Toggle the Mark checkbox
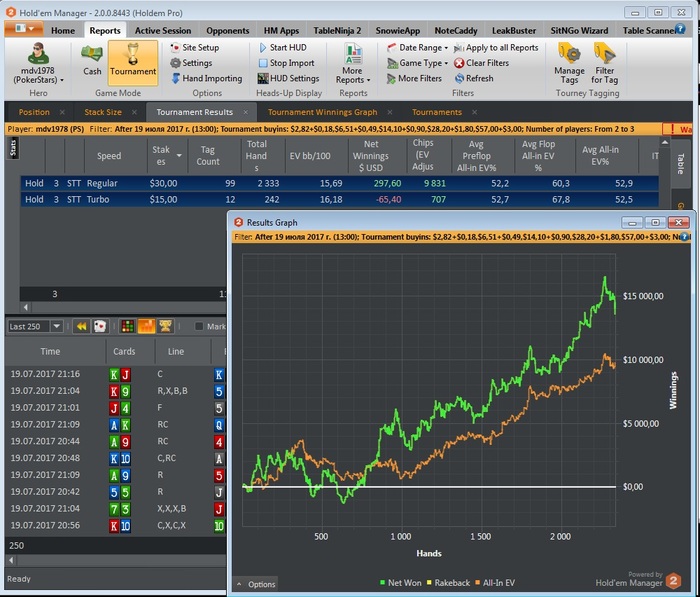 tap(199, 326)
